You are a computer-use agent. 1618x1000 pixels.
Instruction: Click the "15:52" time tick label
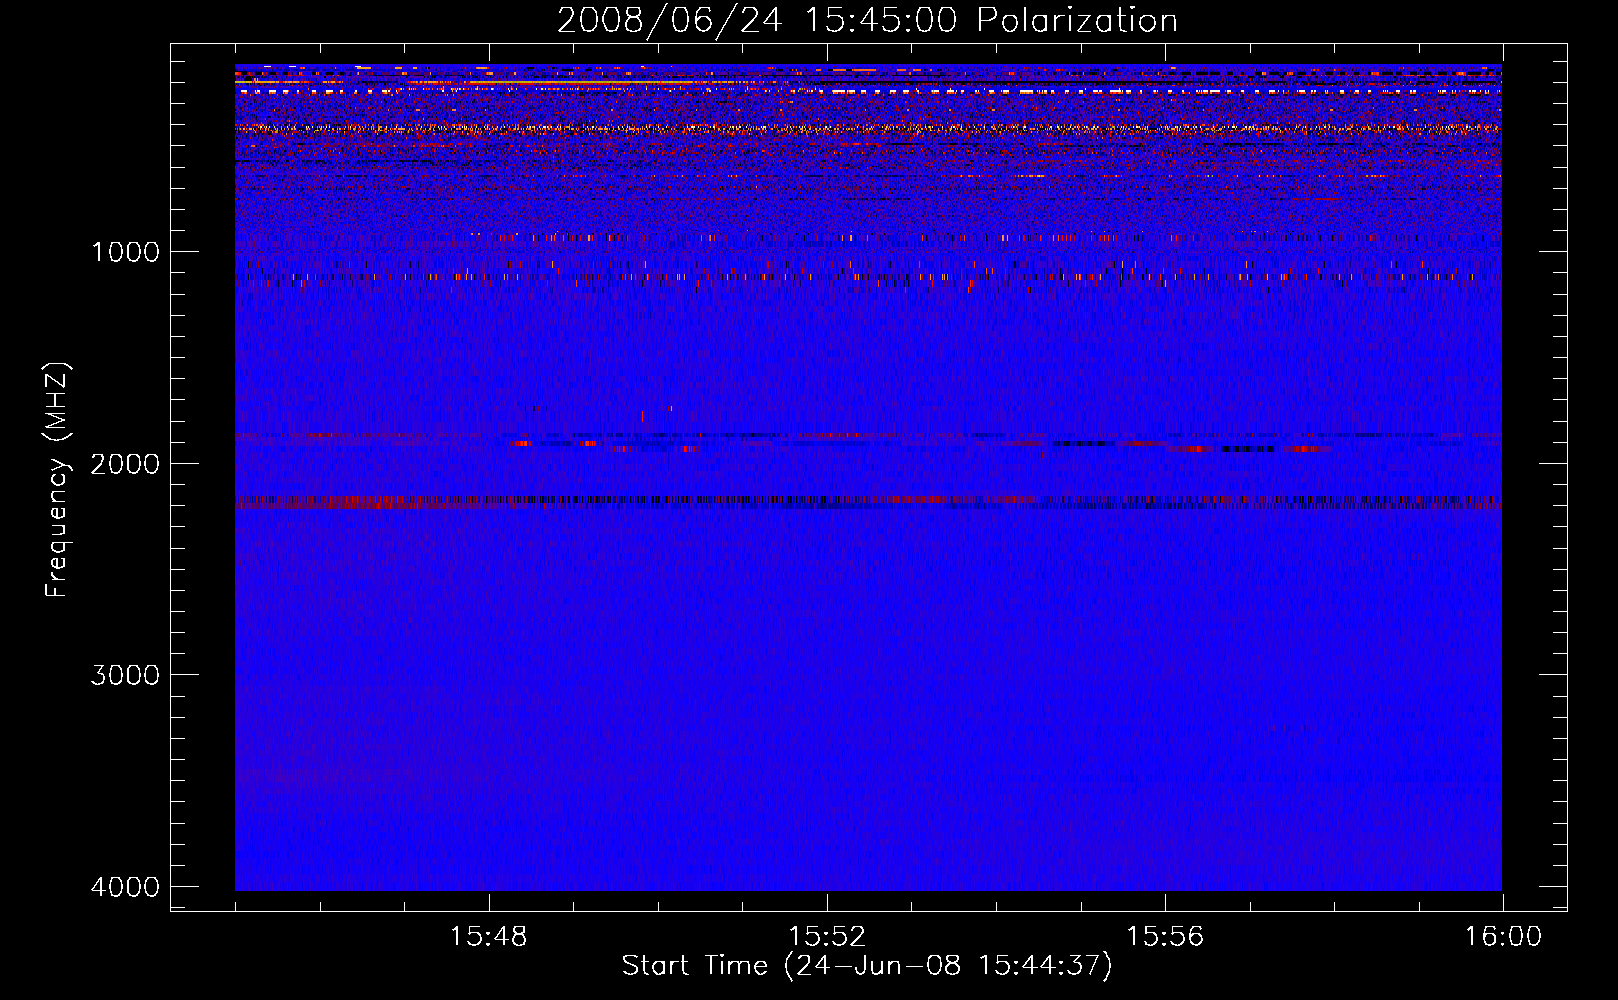tap(826, 937)
